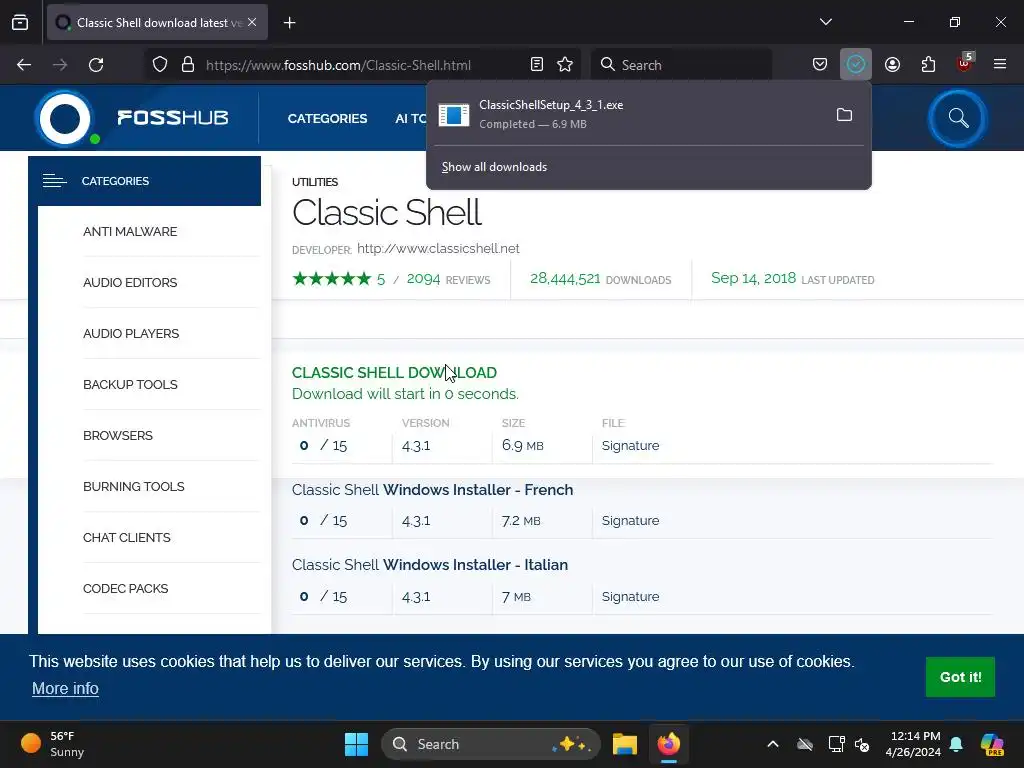Open Windows Start menu
The image size is (1024, 768).
357,744
